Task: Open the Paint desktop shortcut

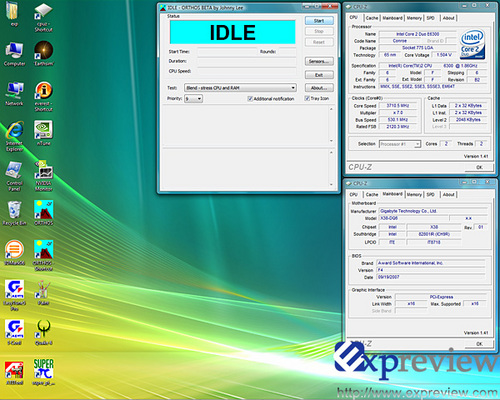Action: pyautogui.click(x=44, y=293)
